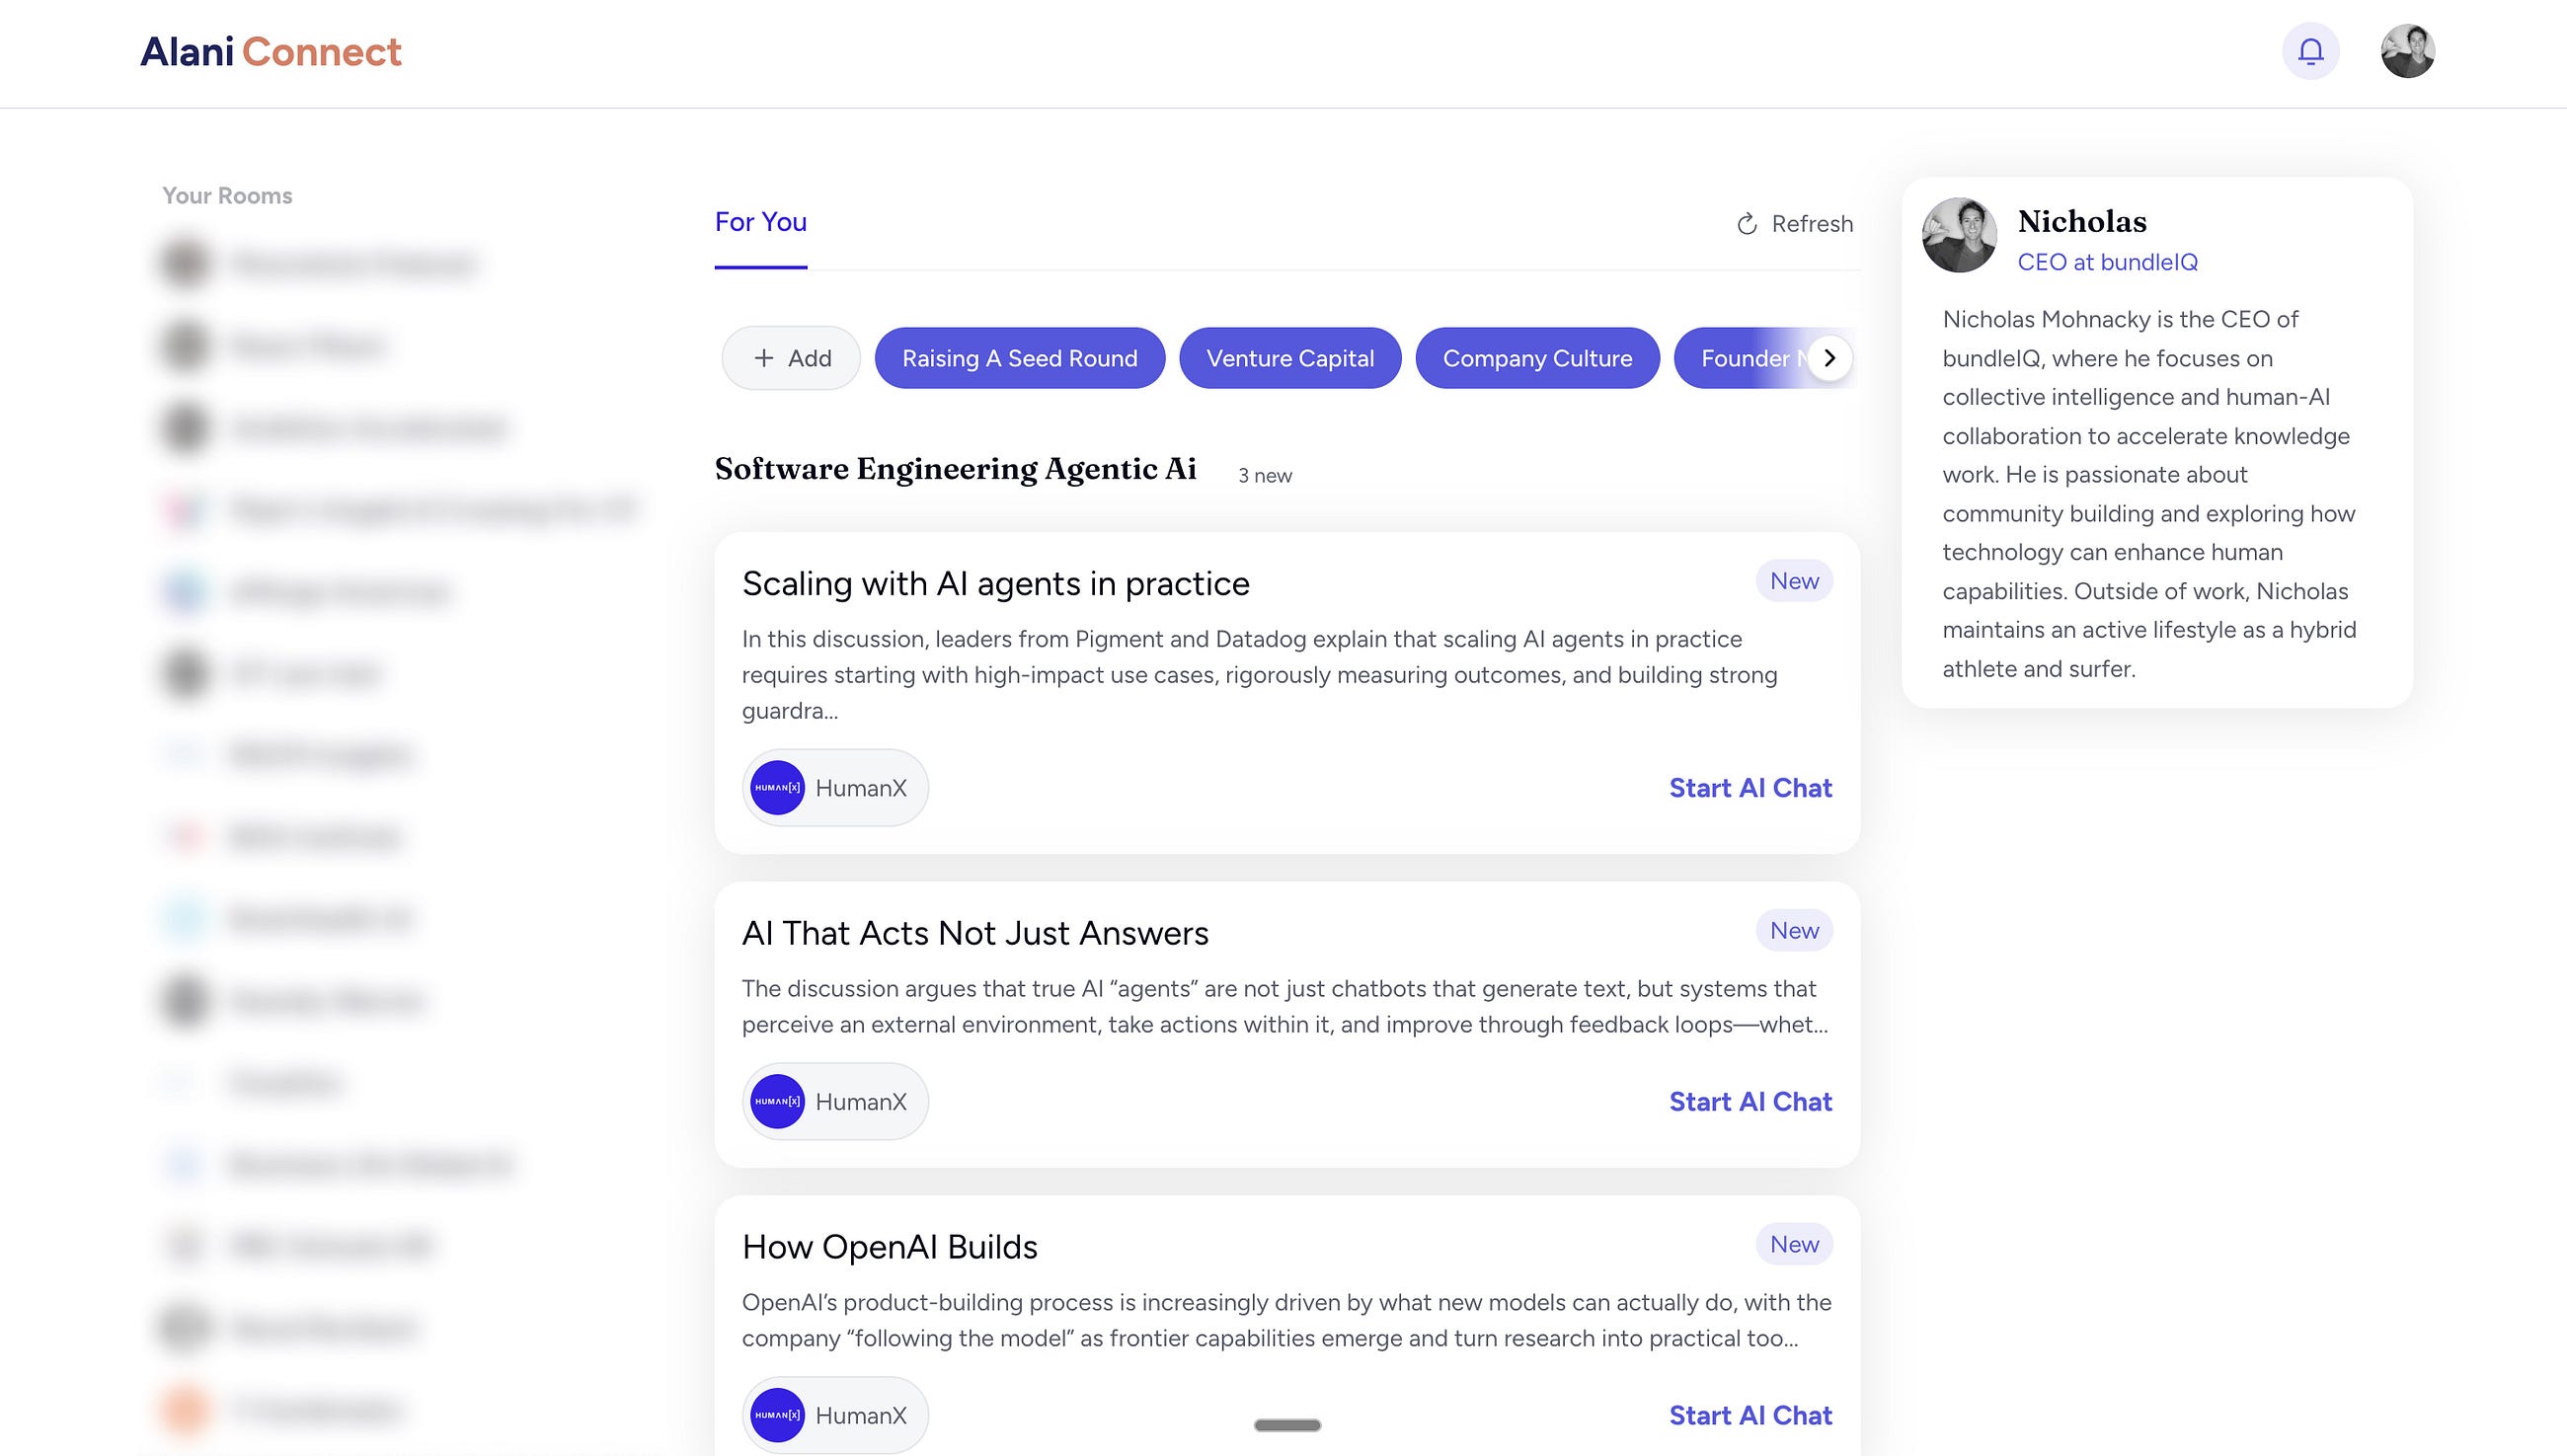Click Add to add a new topic

[791, 358]
